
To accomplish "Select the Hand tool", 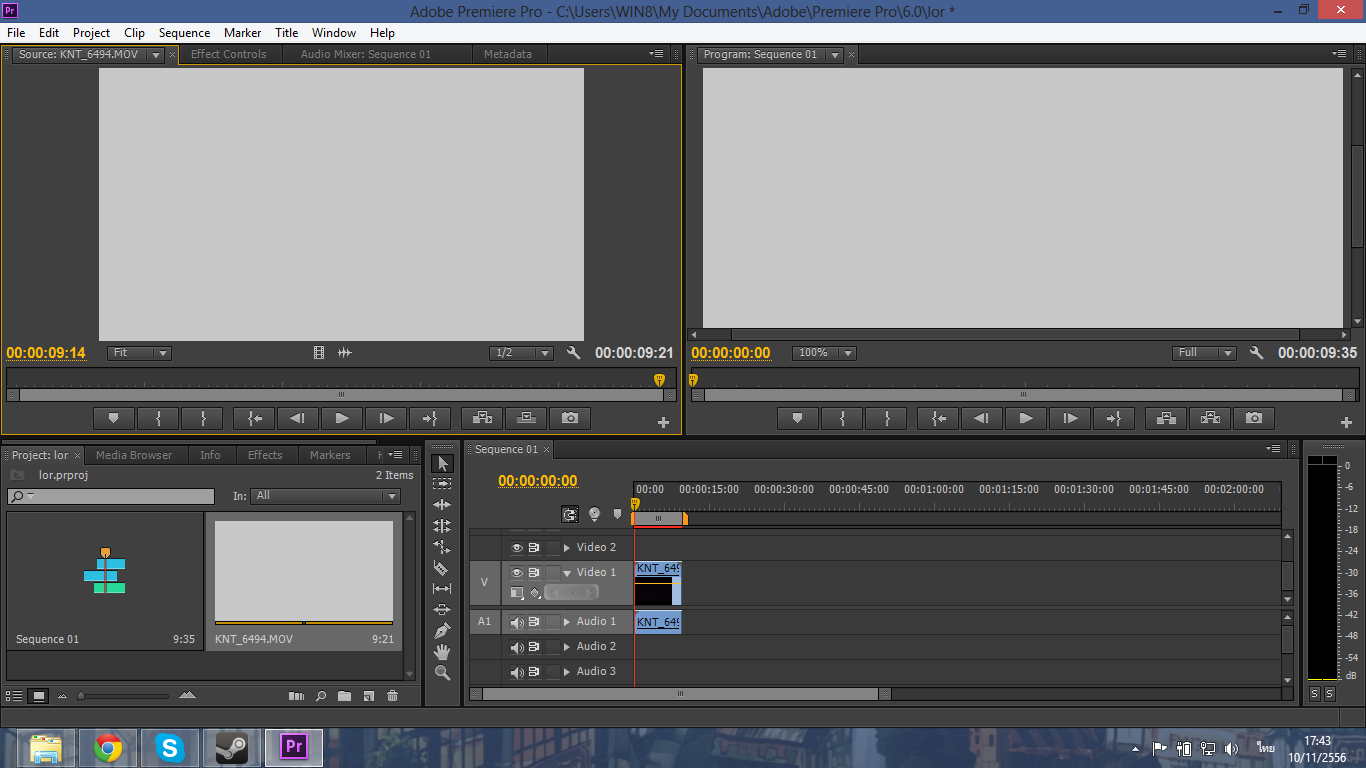I will [442, 652].
